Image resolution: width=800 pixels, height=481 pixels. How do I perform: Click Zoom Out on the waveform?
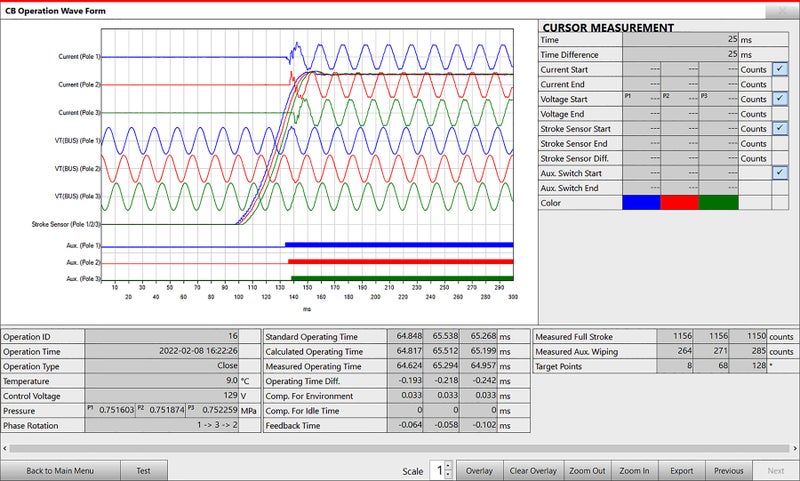coord(587,471)
